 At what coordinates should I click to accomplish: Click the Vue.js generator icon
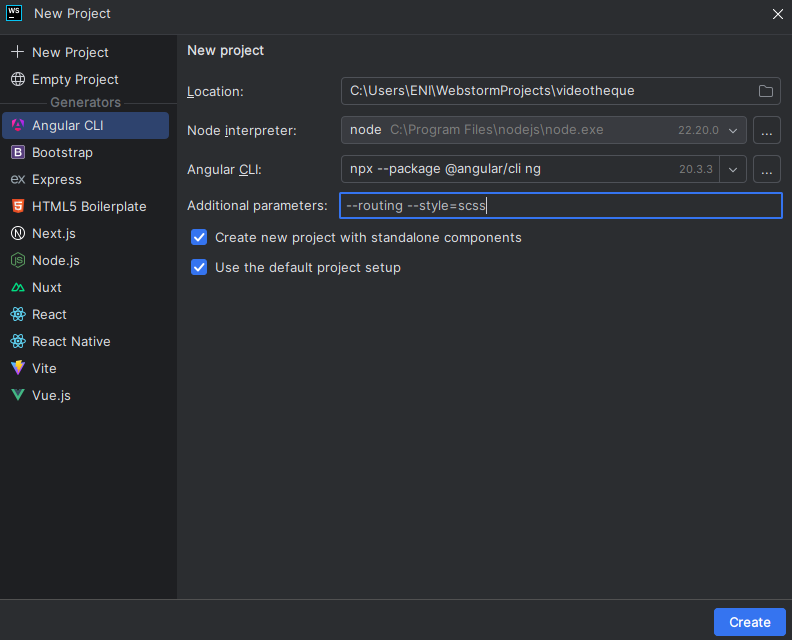coord(17,395)
